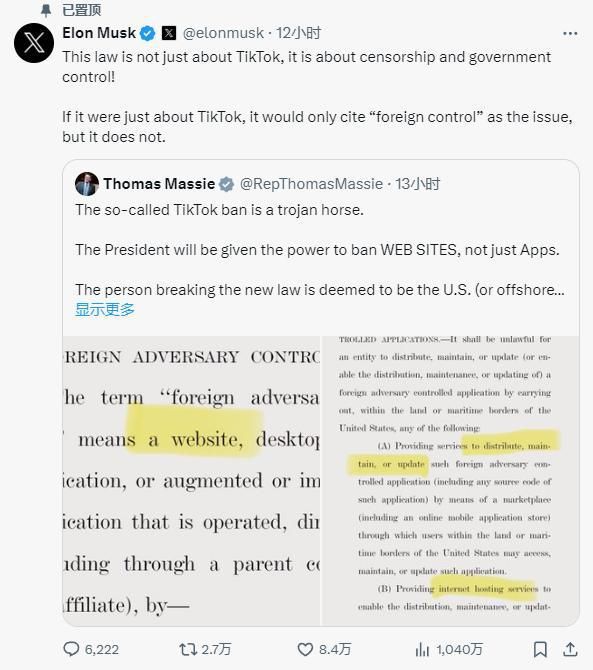This screenshot has height=670, width=593.
Task: View post analytics bar chart icon
Action: coord(422,649)
